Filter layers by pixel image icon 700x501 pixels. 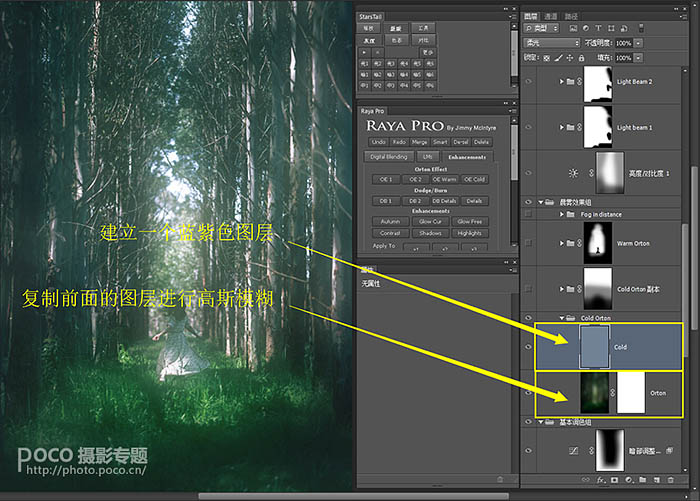tap(573, 28)
